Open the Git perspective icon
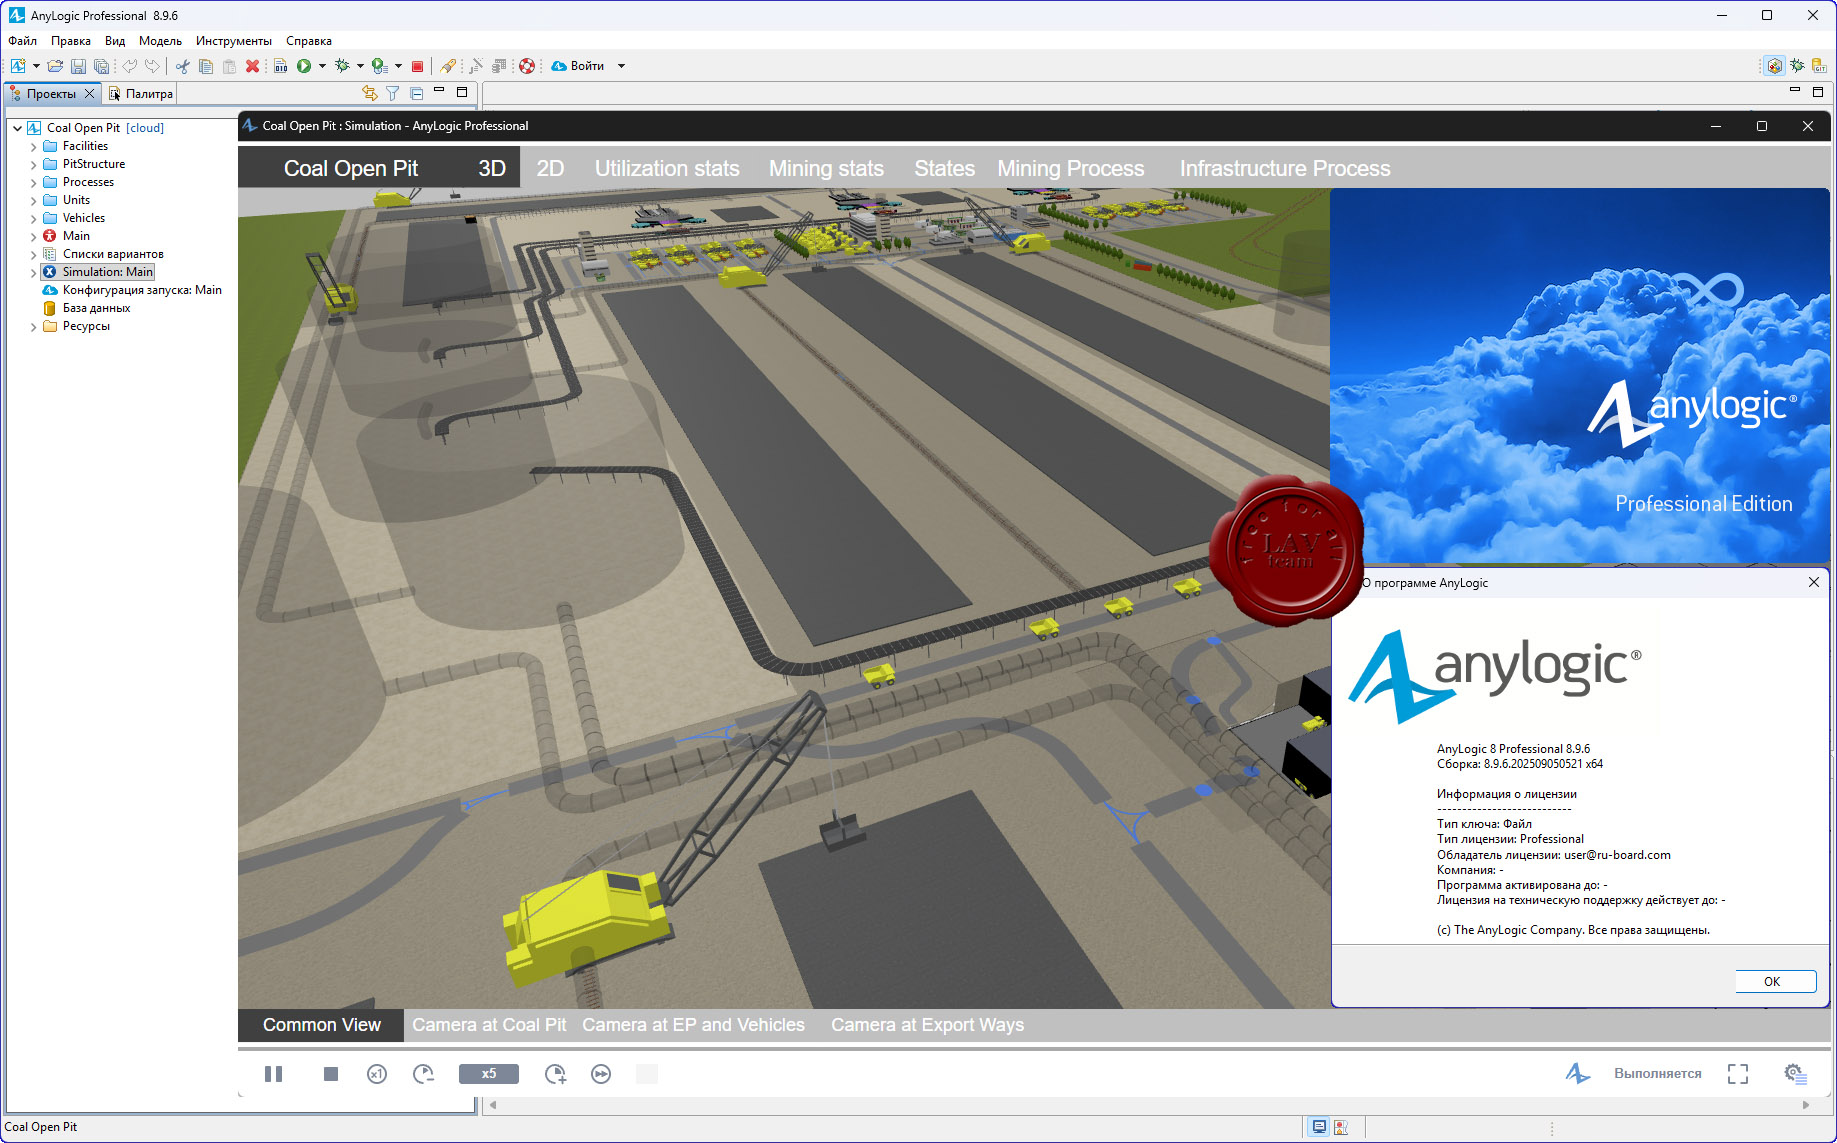1837x1143 pixels. pos(1818,66)
